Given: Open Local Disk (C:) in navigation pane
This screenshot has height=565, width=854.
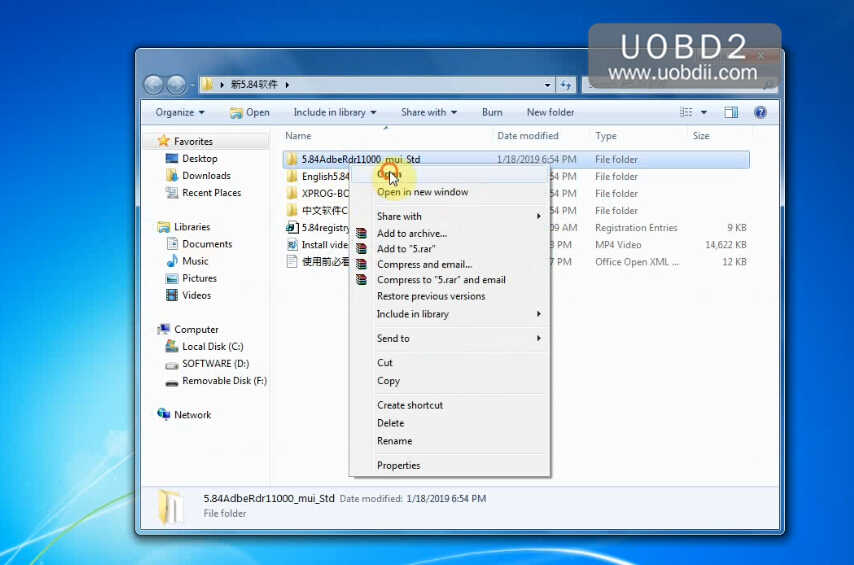Looking at the screenshot, I should click(x=212, y=347).
